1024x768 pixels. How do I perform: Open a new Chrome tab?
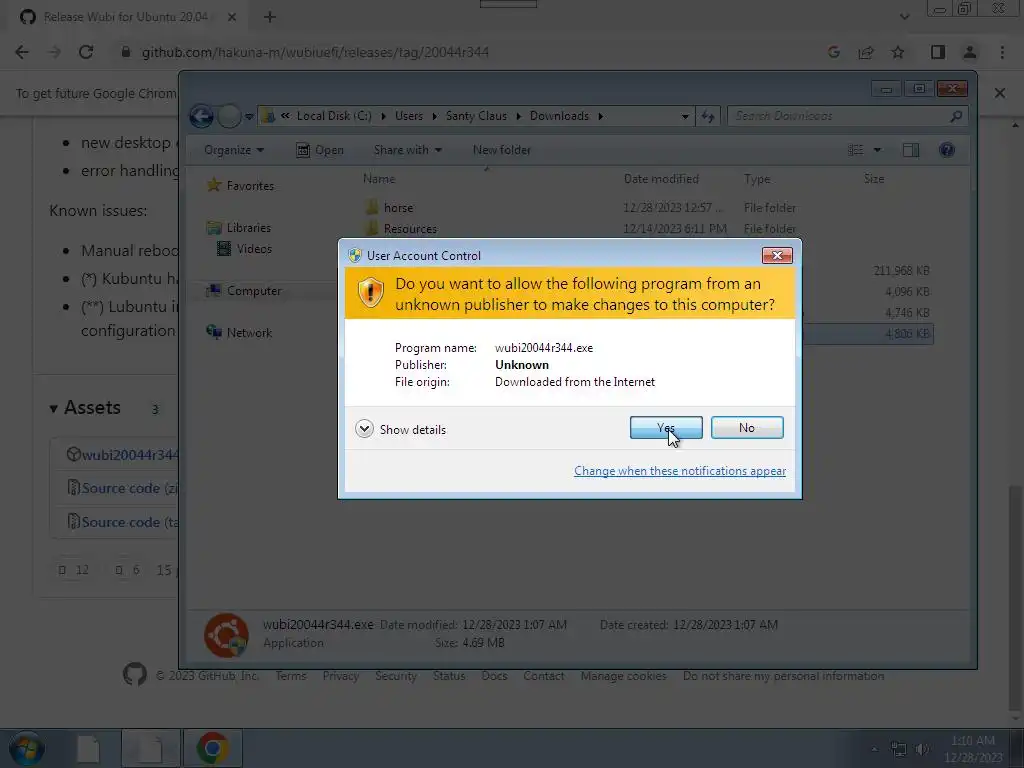click(x=270, y=17)
